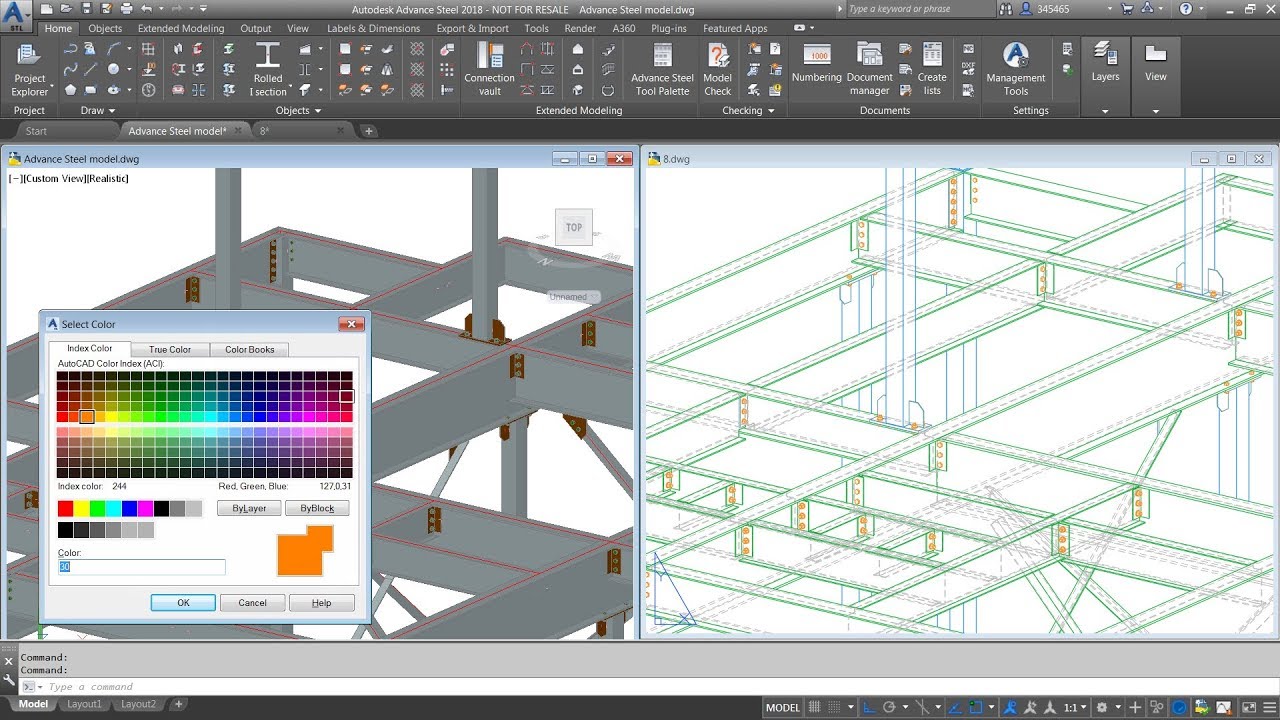
Task: Click Cancel in Select Color dialog
Action: [x=252, y=603]
